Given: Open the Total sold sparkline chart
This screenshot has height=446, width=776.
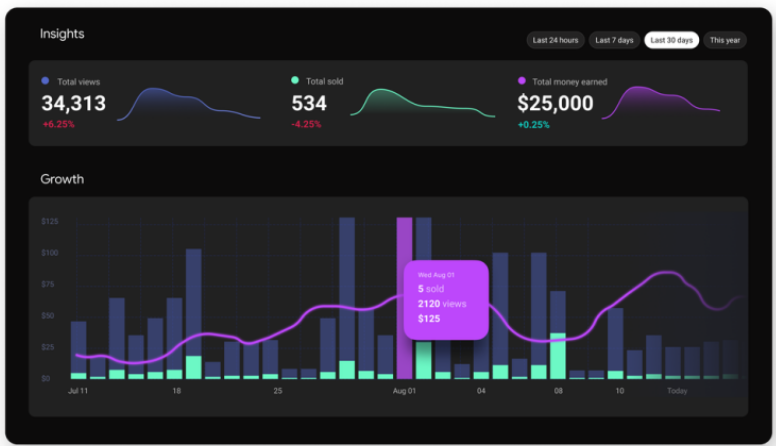Looking at the screenshot, I should (423, 103).
